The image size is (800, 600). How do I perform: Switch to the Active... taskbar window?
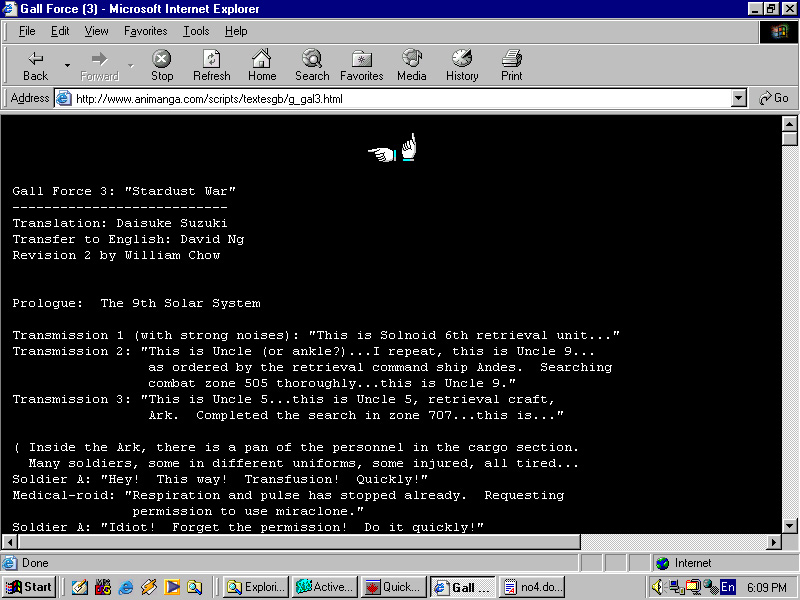(x=324, y=587)
